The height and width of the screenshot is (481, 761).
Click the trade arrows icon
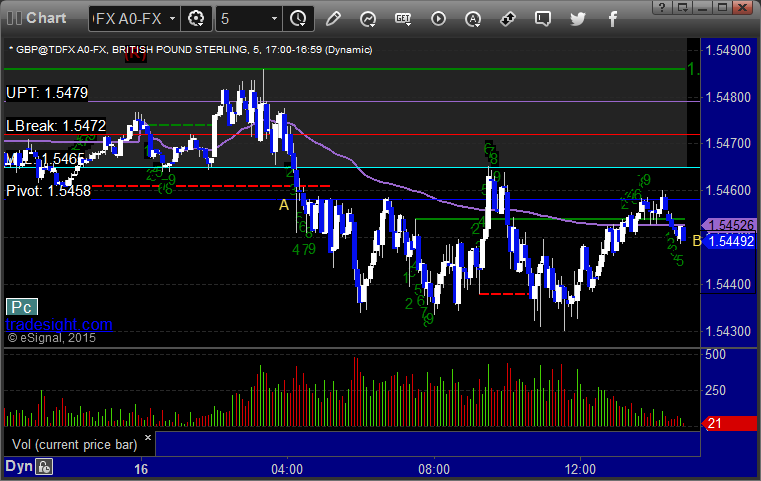click(x=508, y=19)
